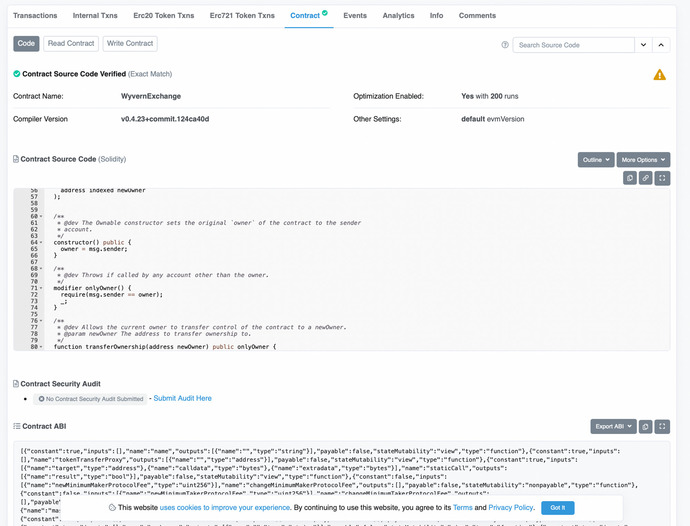Screen dimensions: 690x526
Task: Jump to previous source code search match
Action: click(661, 45)
